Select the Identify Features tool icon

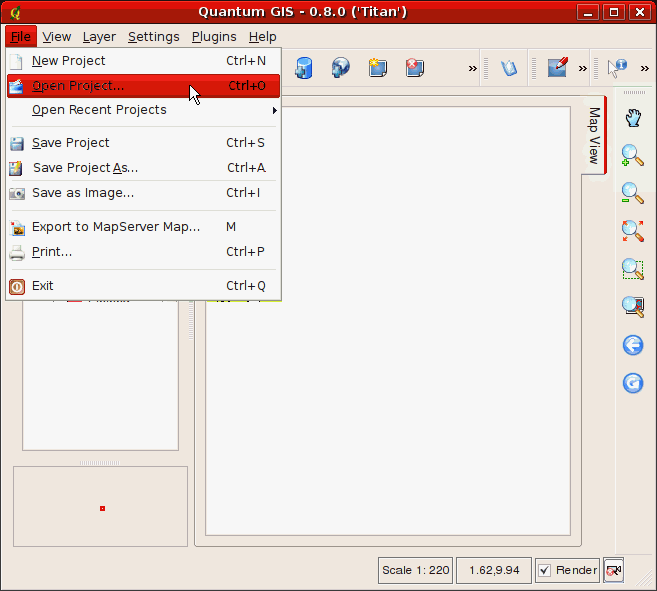pos(617,68)
